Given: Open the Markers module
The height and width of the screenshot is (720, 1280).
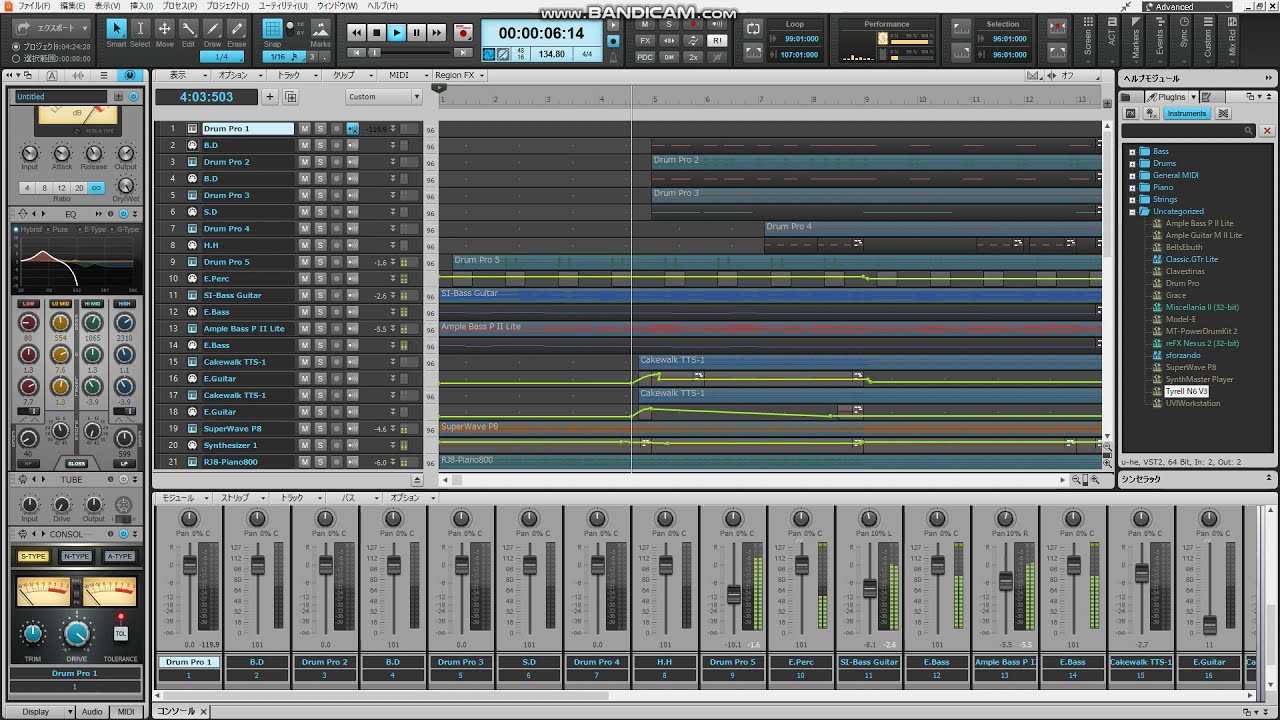Looking at the screenshot, I should [1136, 38].
